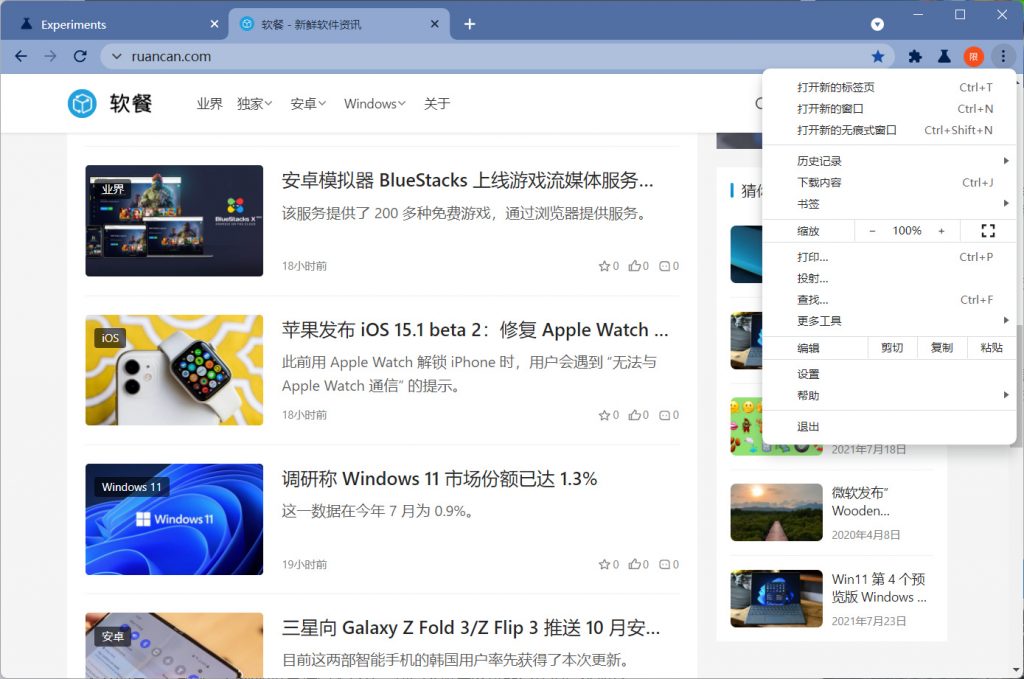The image size is (1024, 679).
Task: Click the 软餐 site logo
Action: click(x=110, y=103)
